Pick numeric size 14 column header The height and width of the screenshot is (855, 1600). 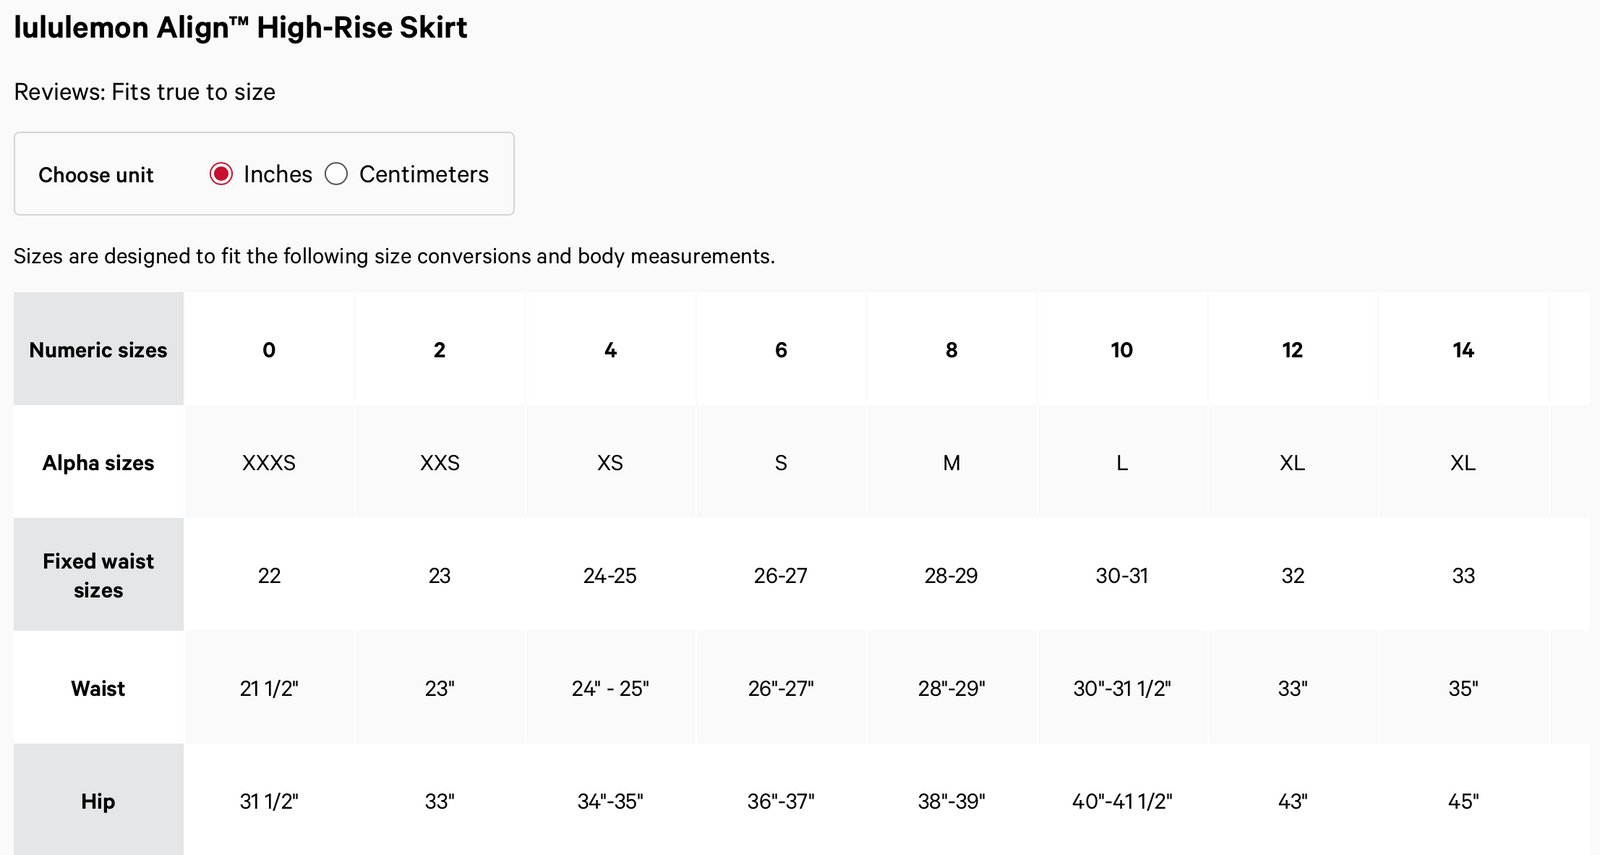click(1463, 350)
